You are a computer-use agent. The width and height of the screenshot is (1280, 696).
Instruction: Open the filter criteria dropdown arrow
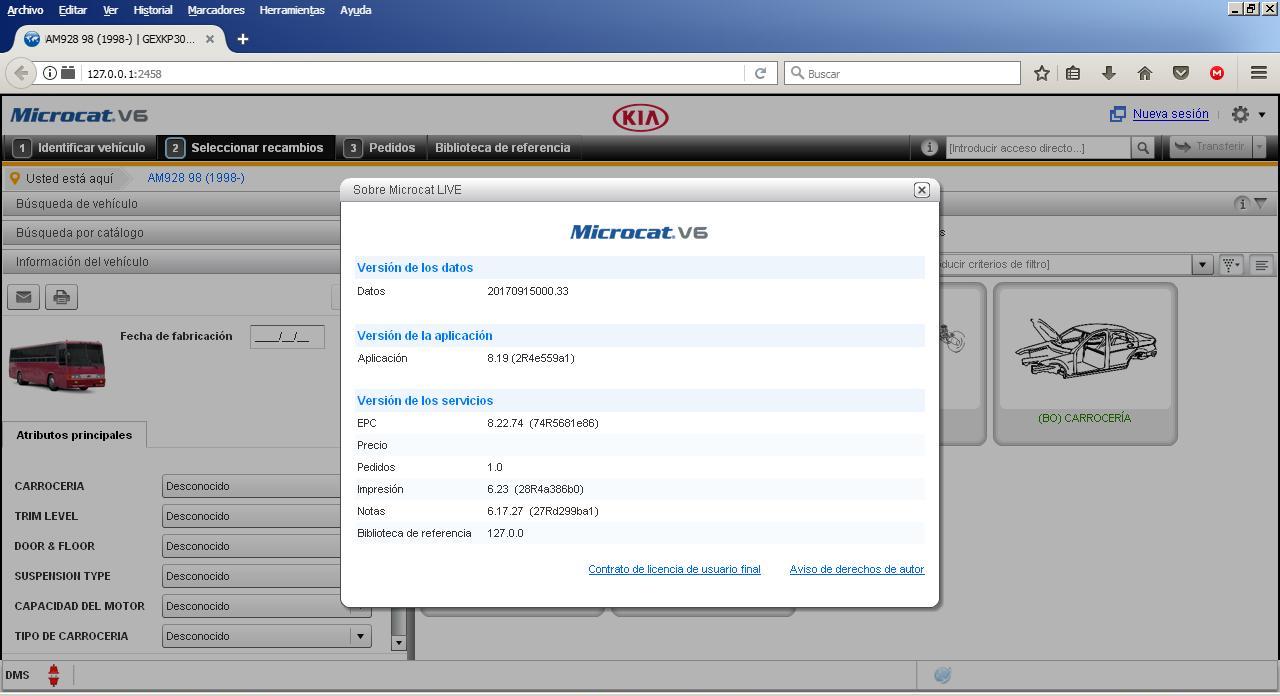coord(1202,265)
